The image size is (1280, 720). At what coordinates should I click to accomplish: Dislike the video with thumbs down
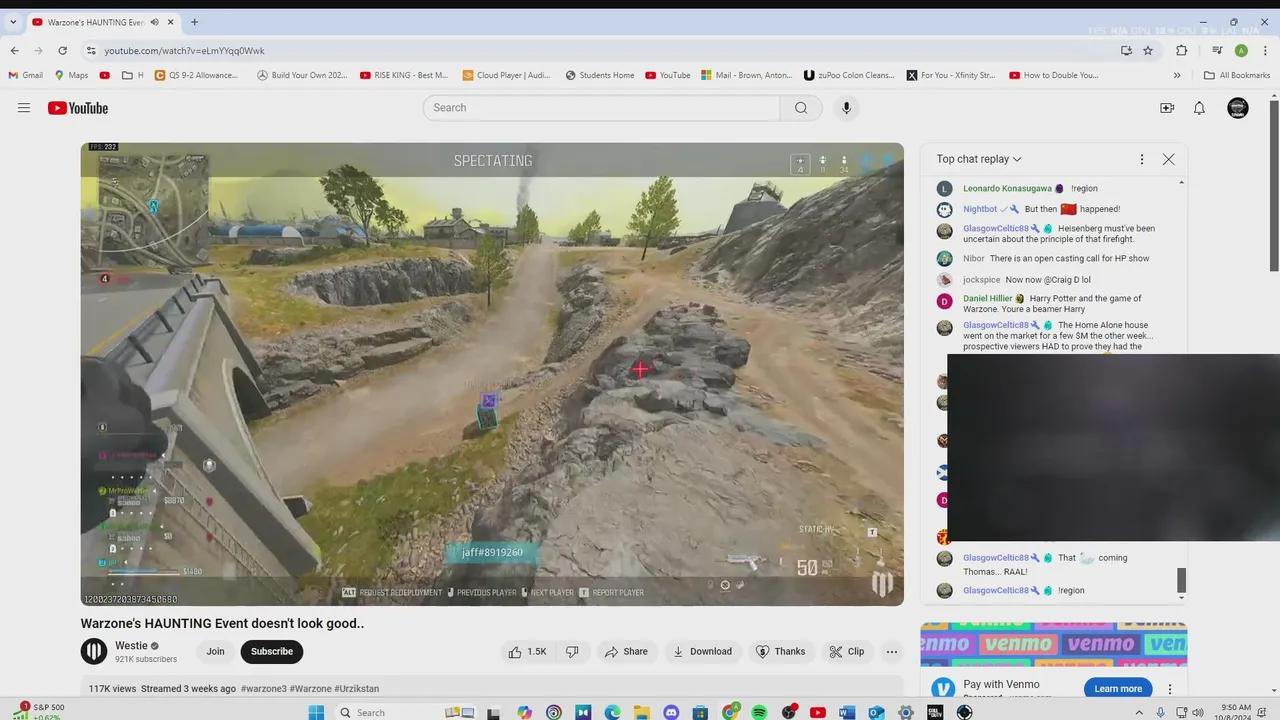pyautogui.click(x=572, y=651)
